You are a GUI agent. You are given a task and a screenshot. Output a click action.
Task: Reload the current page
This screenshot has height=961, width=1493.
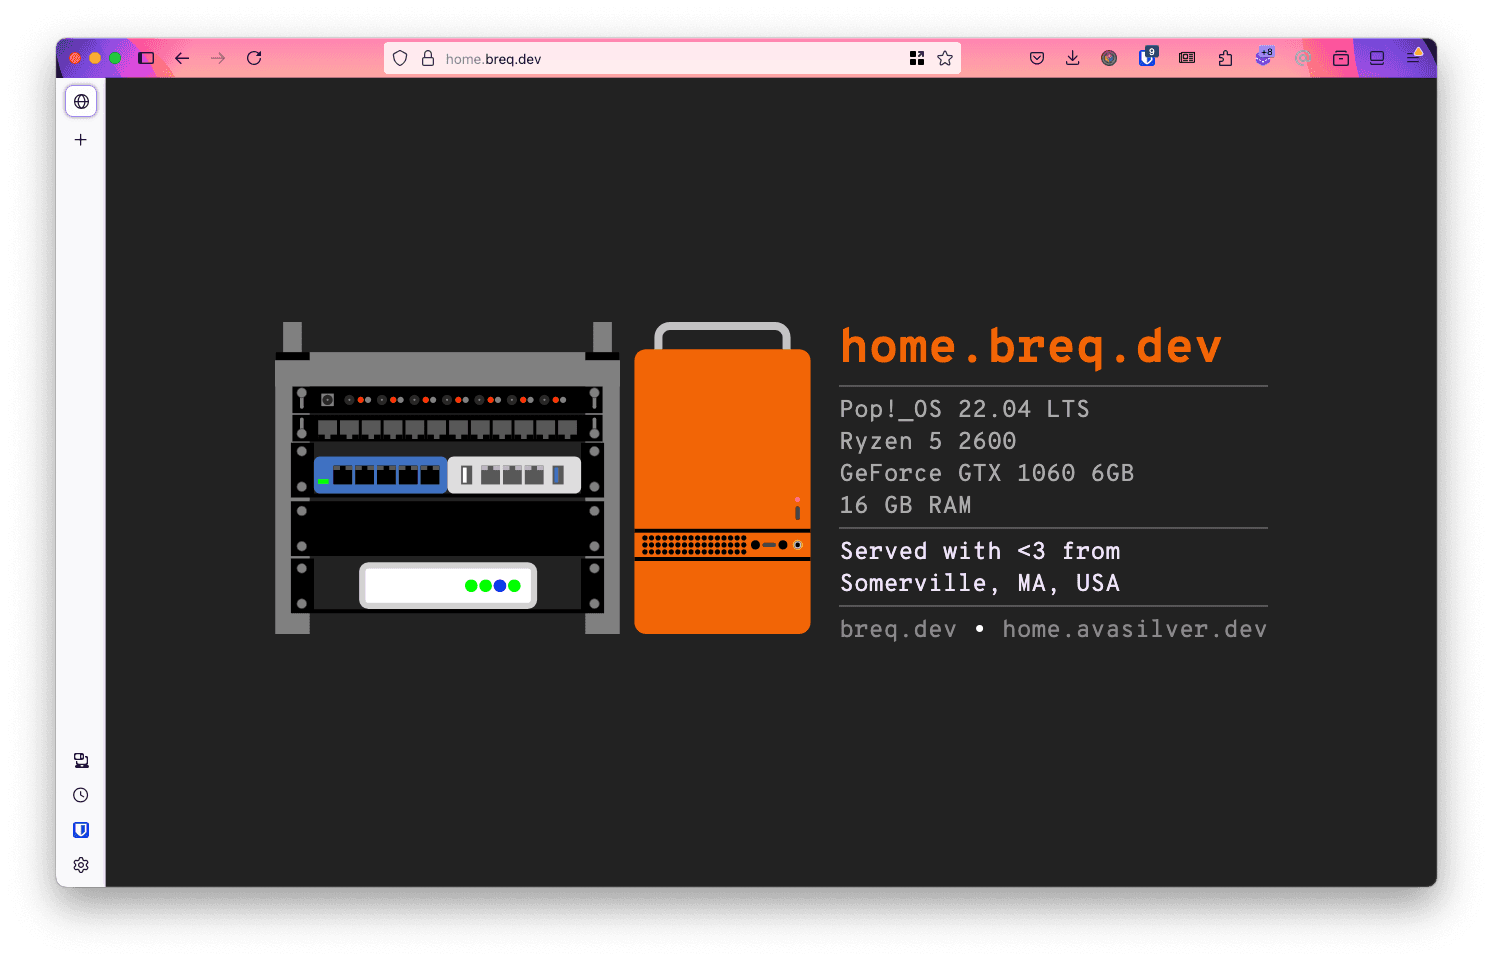click(x=254, y=58)
